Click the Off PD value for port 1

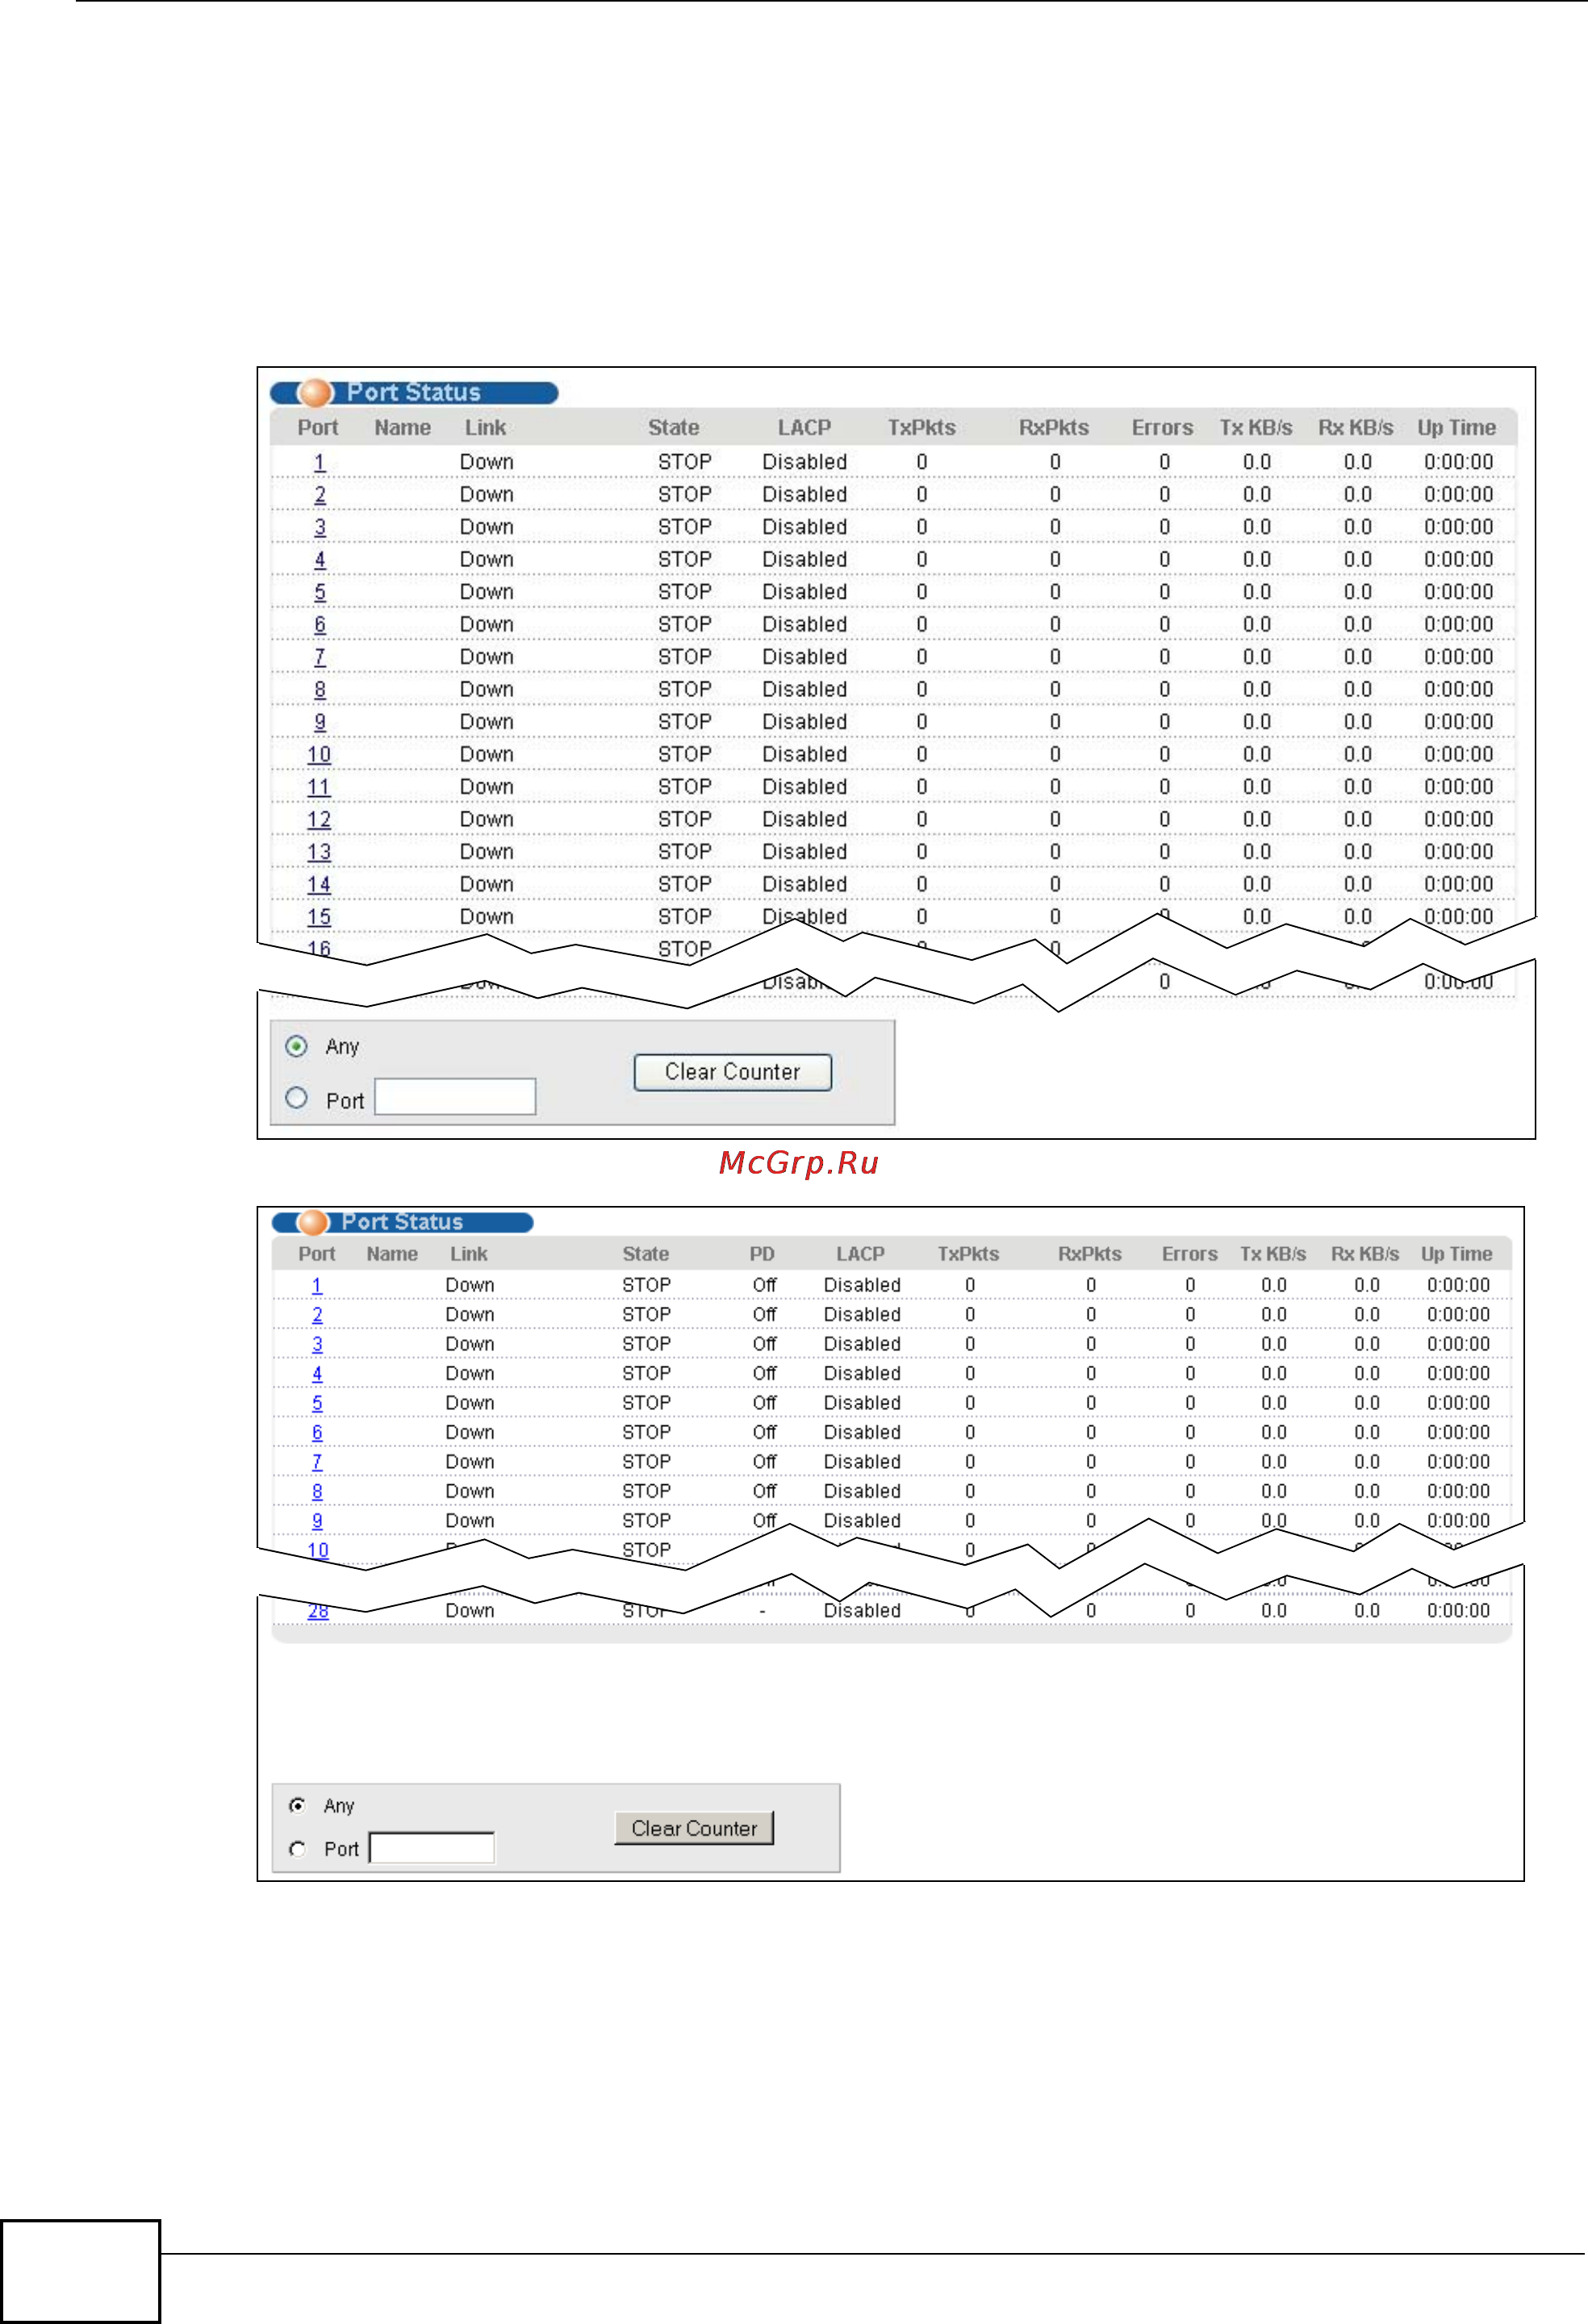pos(764,1285)
